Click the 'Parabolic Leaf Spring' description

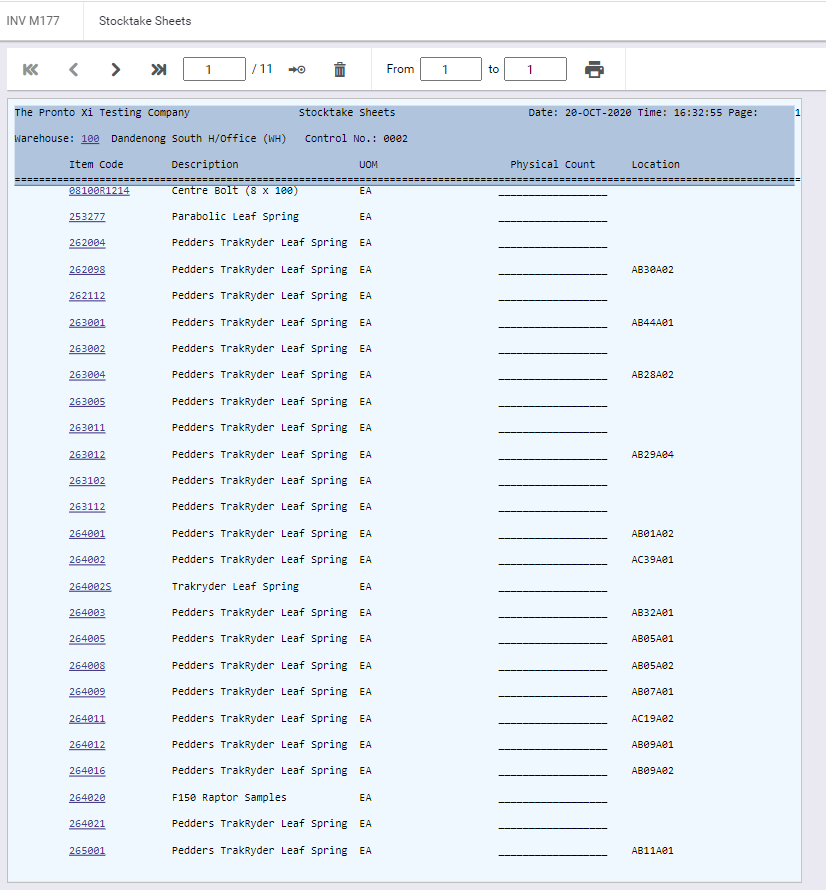pos(235,217)
